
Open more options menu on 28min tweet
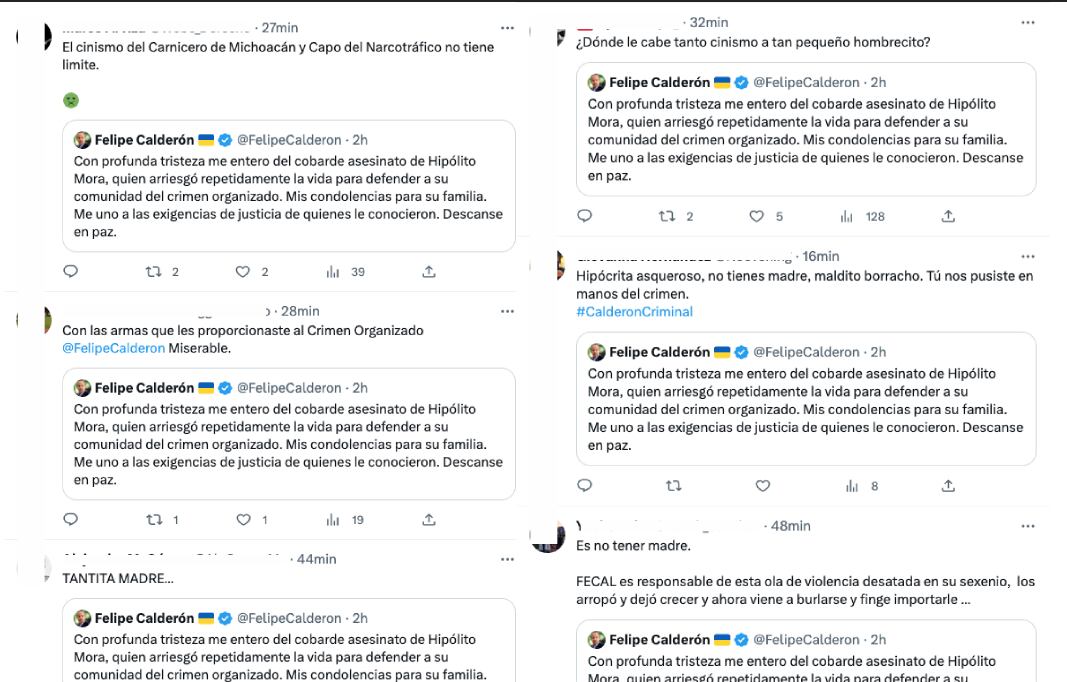click(507, 311)
